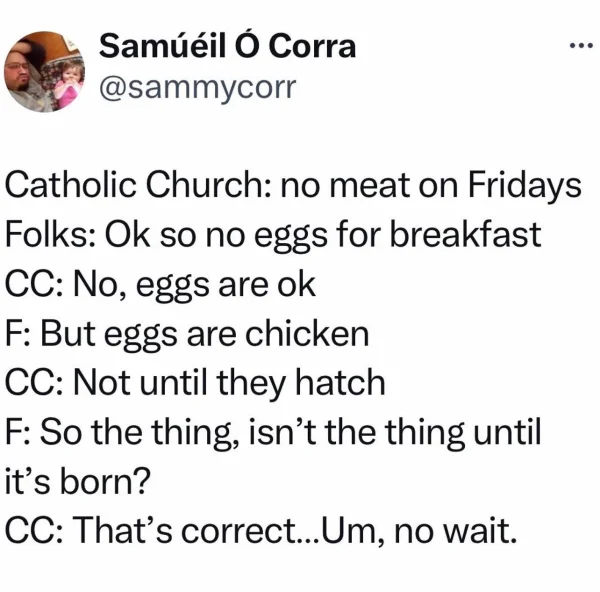Screen dimensions: 600x592
Task: Select the last line 'CC: That's correct...Um, no wait.'
Action: coord(261,530)
